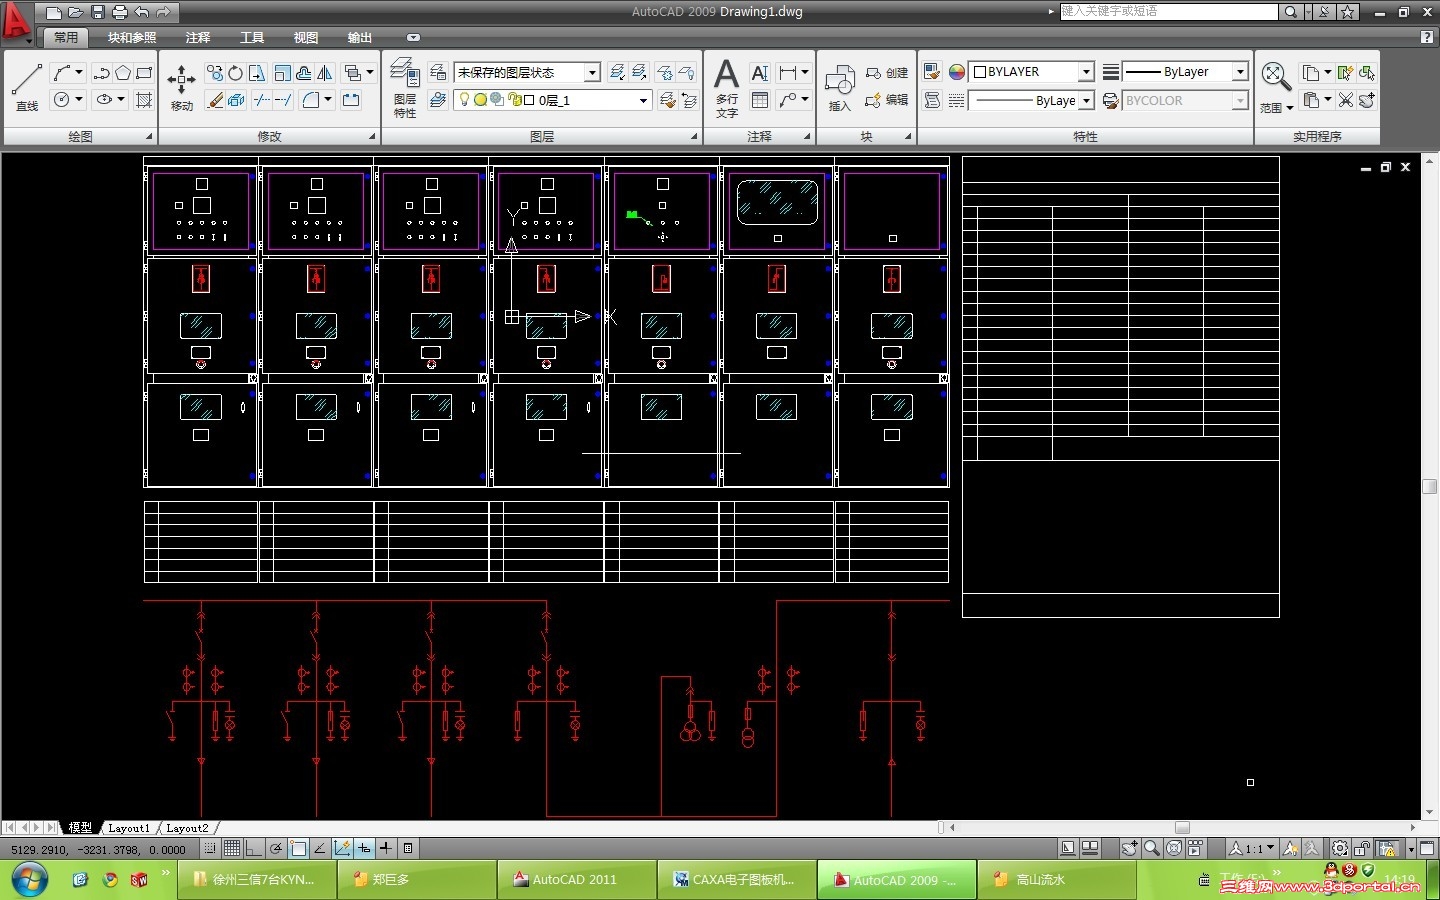1440x900 pixels.
Task: Toggle Snap mode in the status bar
Action: click(x=210, y=848)
